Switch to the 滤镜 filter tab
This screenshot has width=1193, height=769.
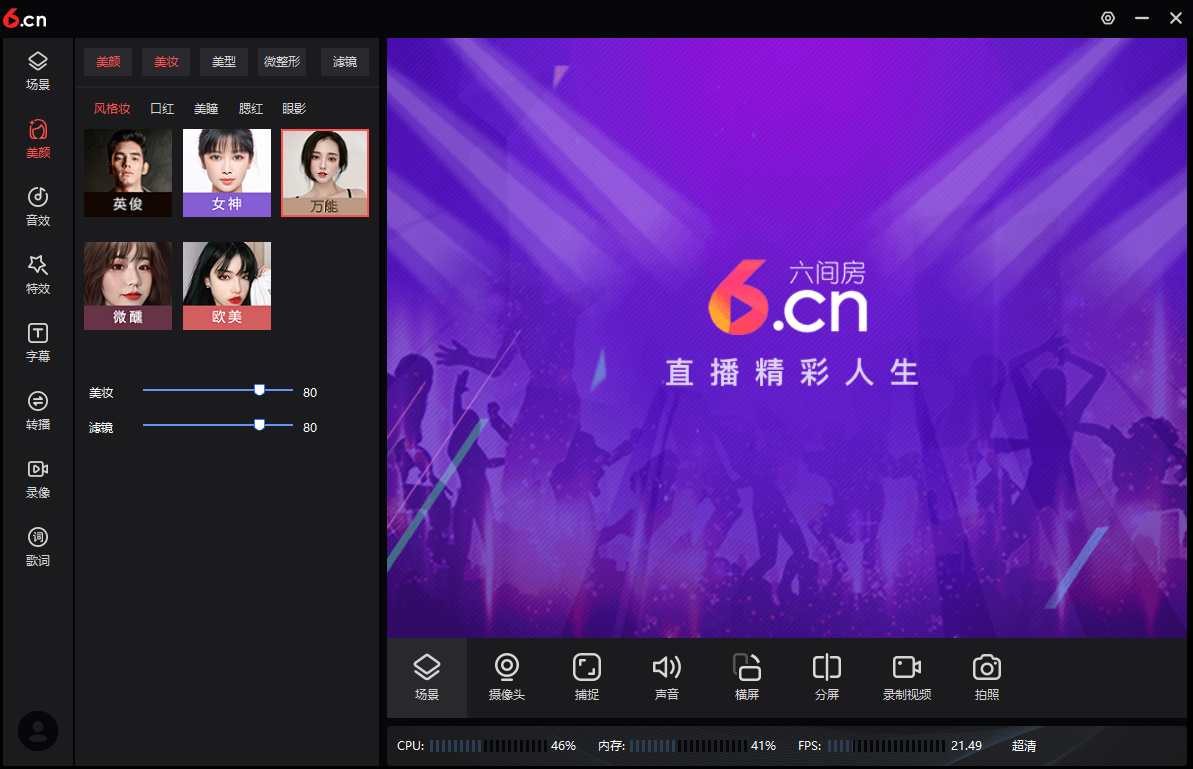(345, 62)
